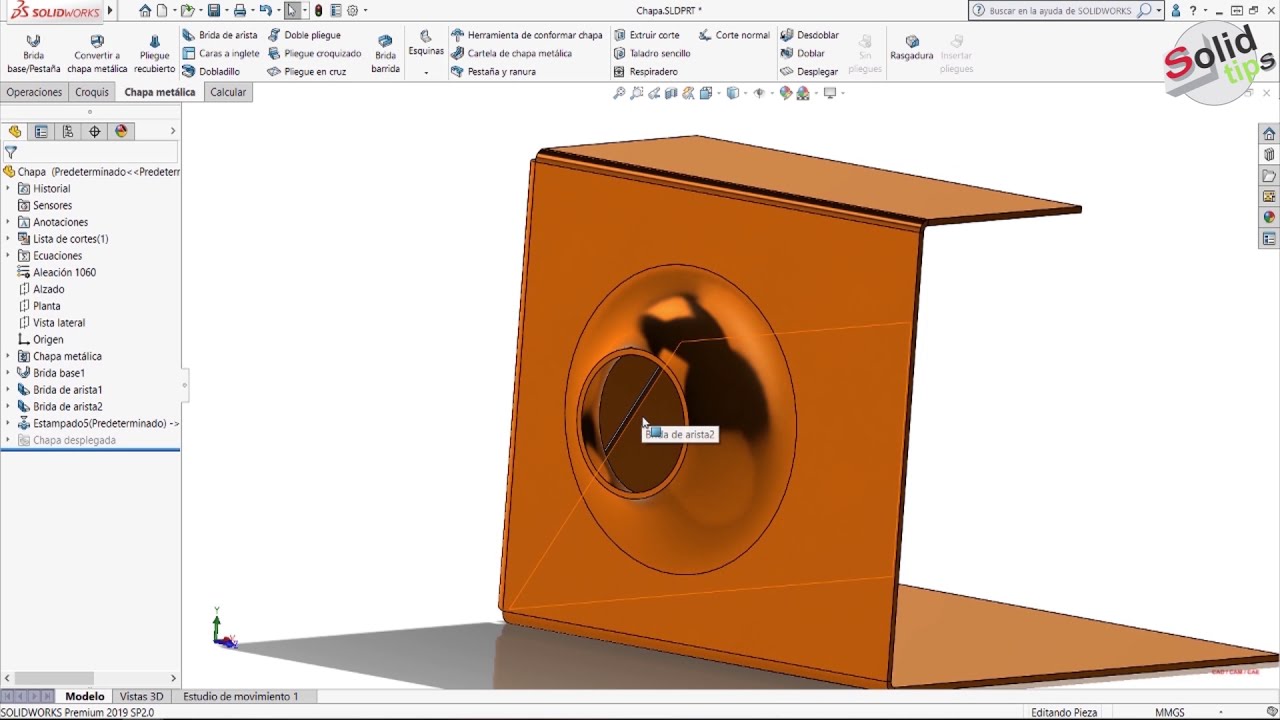Click the Zoom to fit magnifier icon
1280x720 pixels.
[x=619, y=93]
